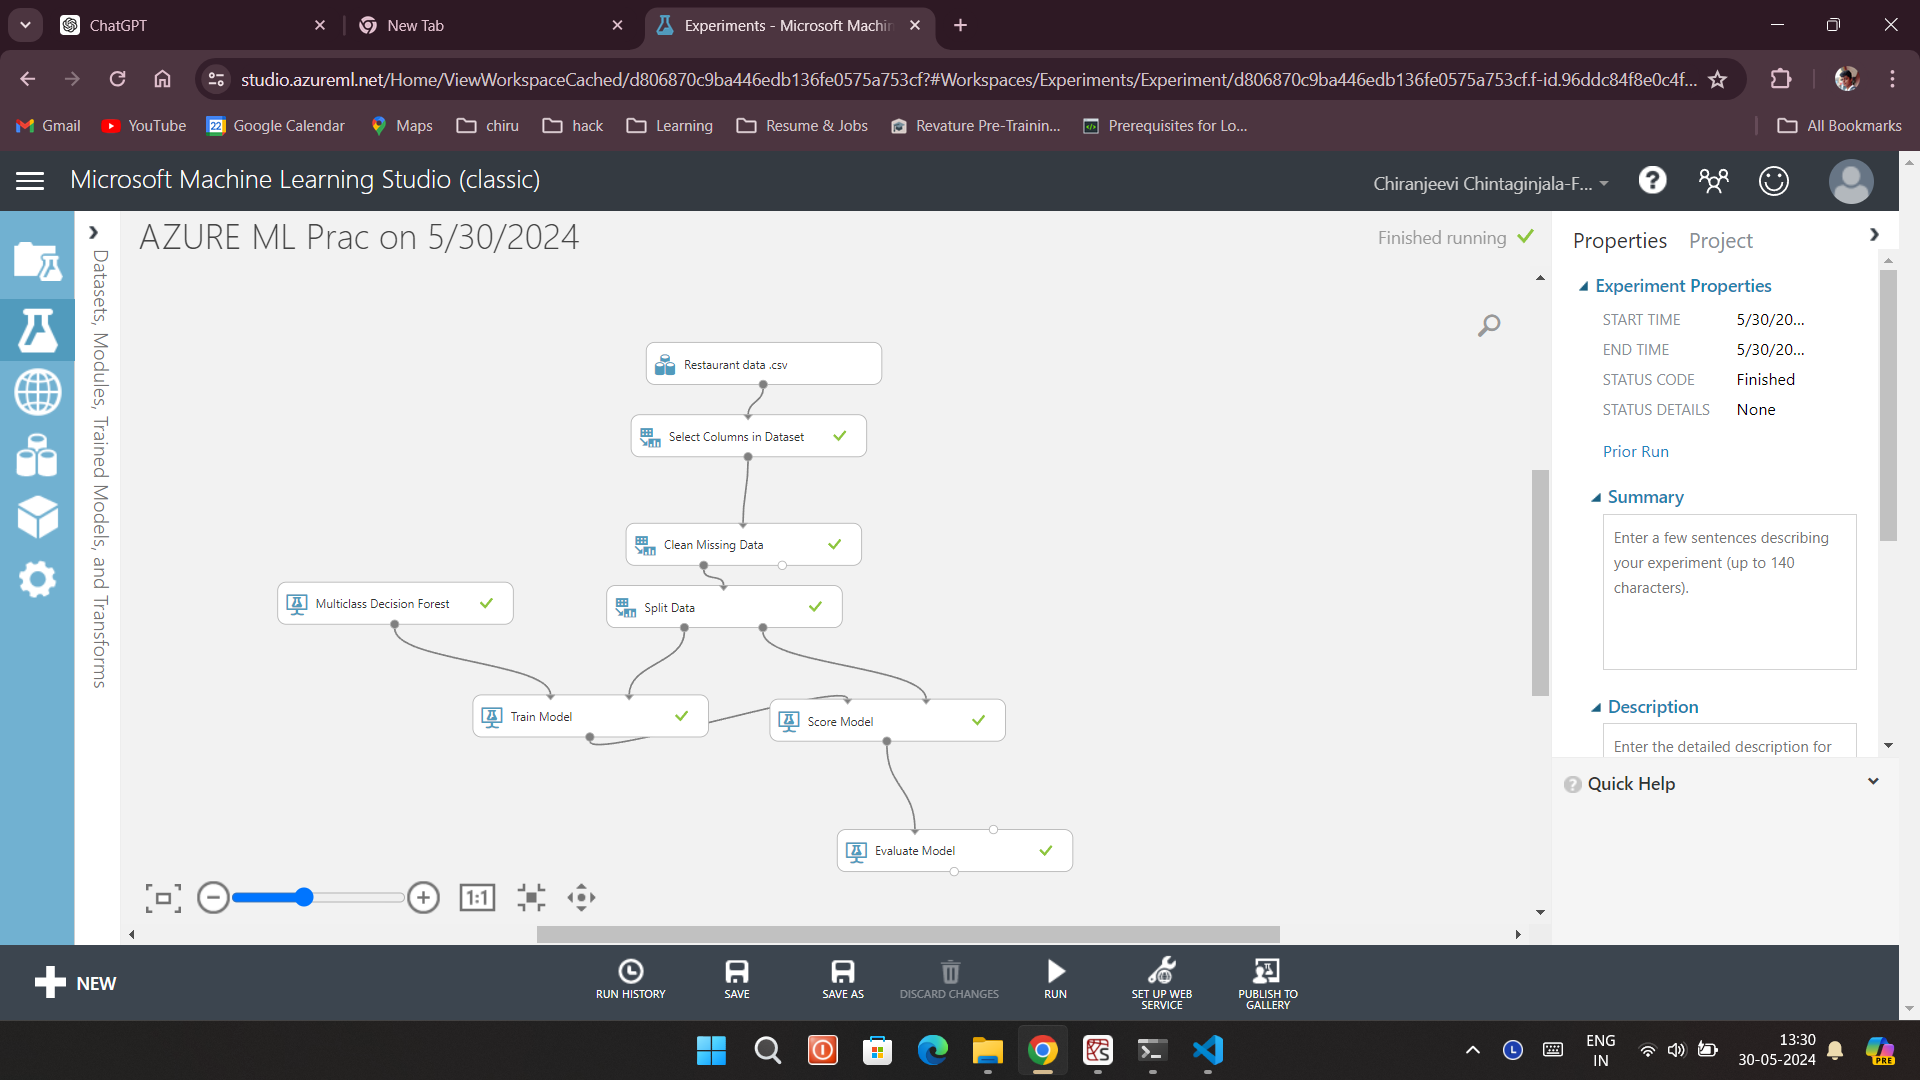Search the canvas with the magnifier icon
1920x1080 pixels.
1488,326
